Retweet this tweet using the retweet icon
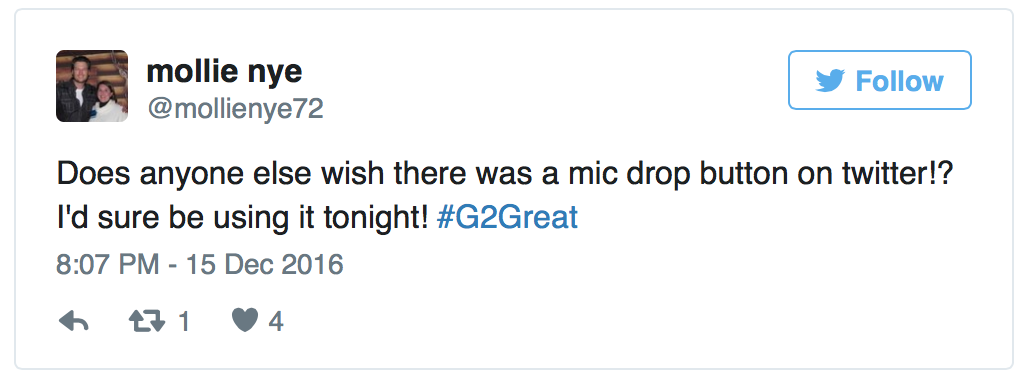Viewport: 1028px width, 380px height. click(x=147, y=321)
